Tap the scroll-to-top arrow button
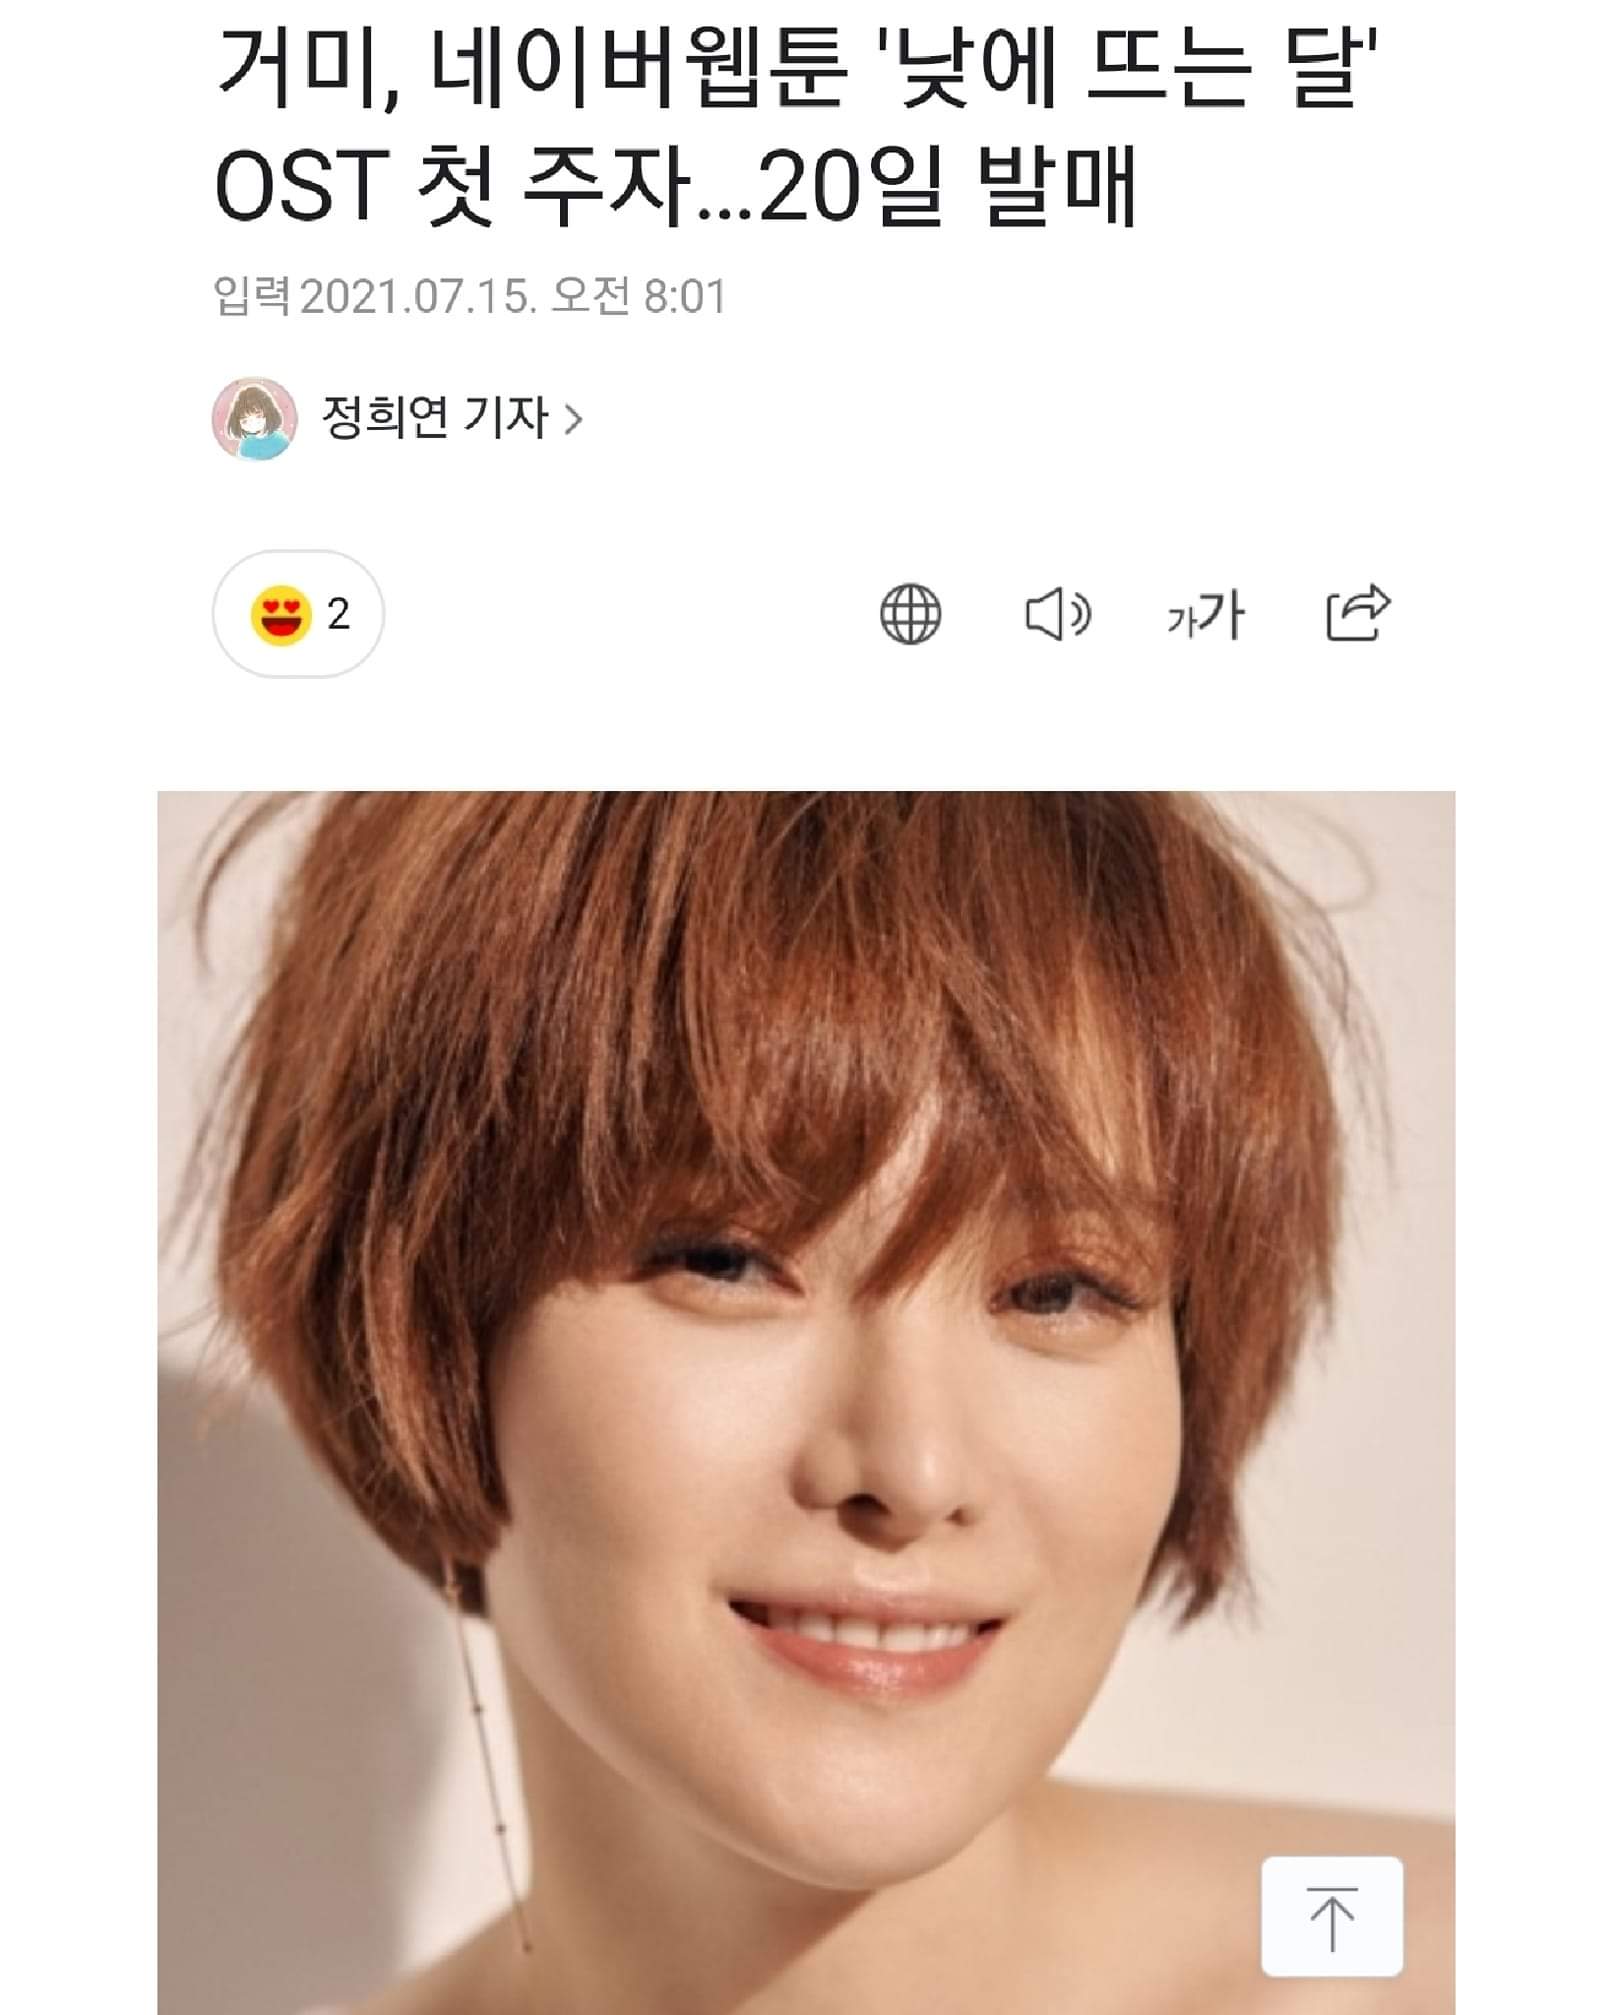 click(x=1332, y=1916)
